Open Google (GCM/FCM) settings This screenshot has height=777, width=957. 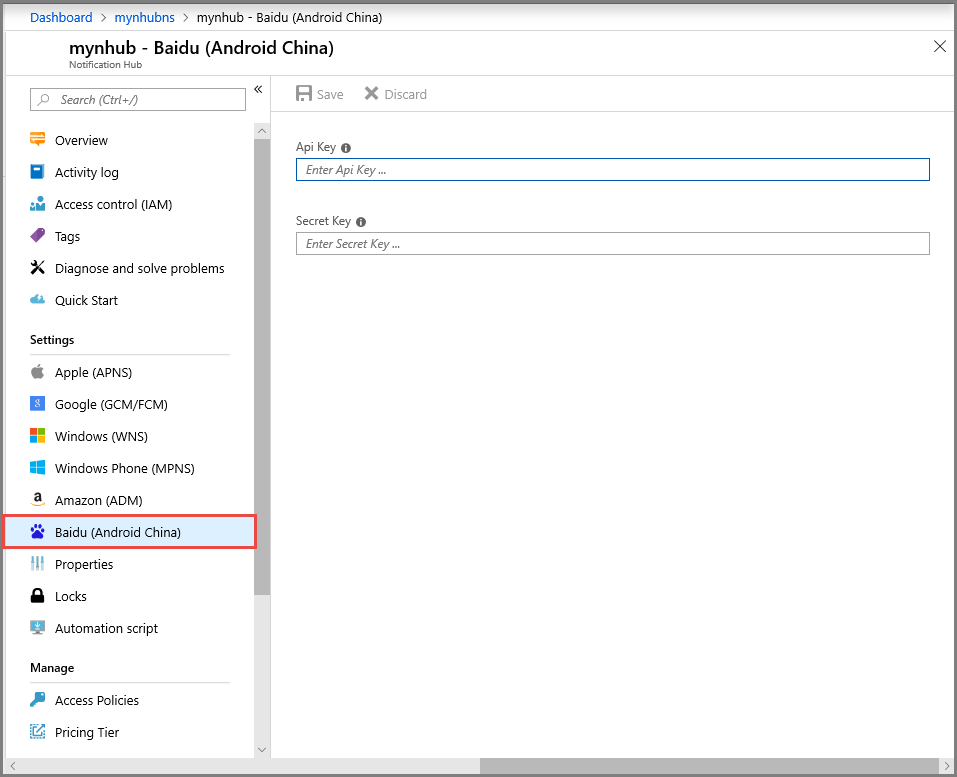pyautogui.click(x=111, y=404)
